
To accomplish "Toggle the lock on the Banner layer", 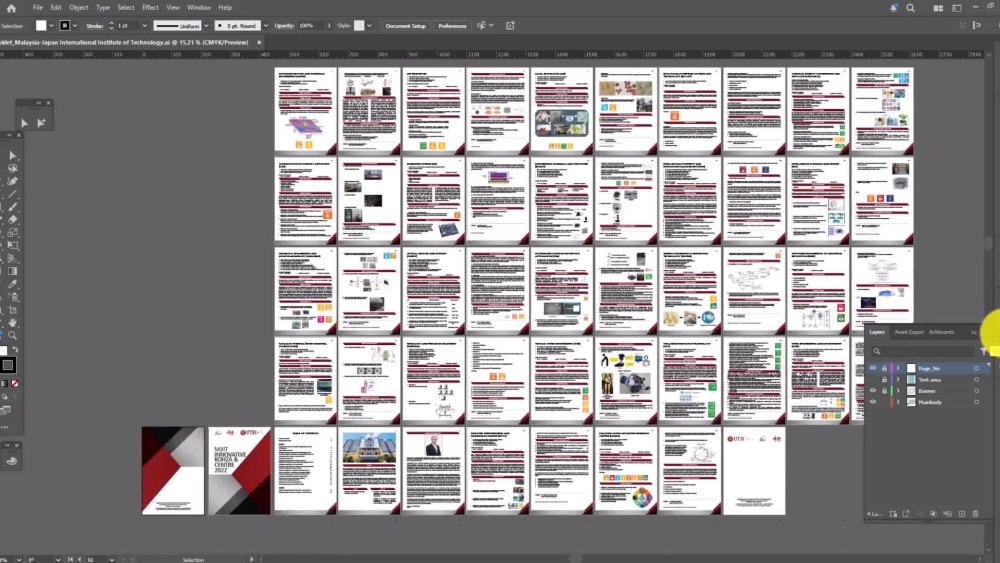I will (x=884, y=391).
